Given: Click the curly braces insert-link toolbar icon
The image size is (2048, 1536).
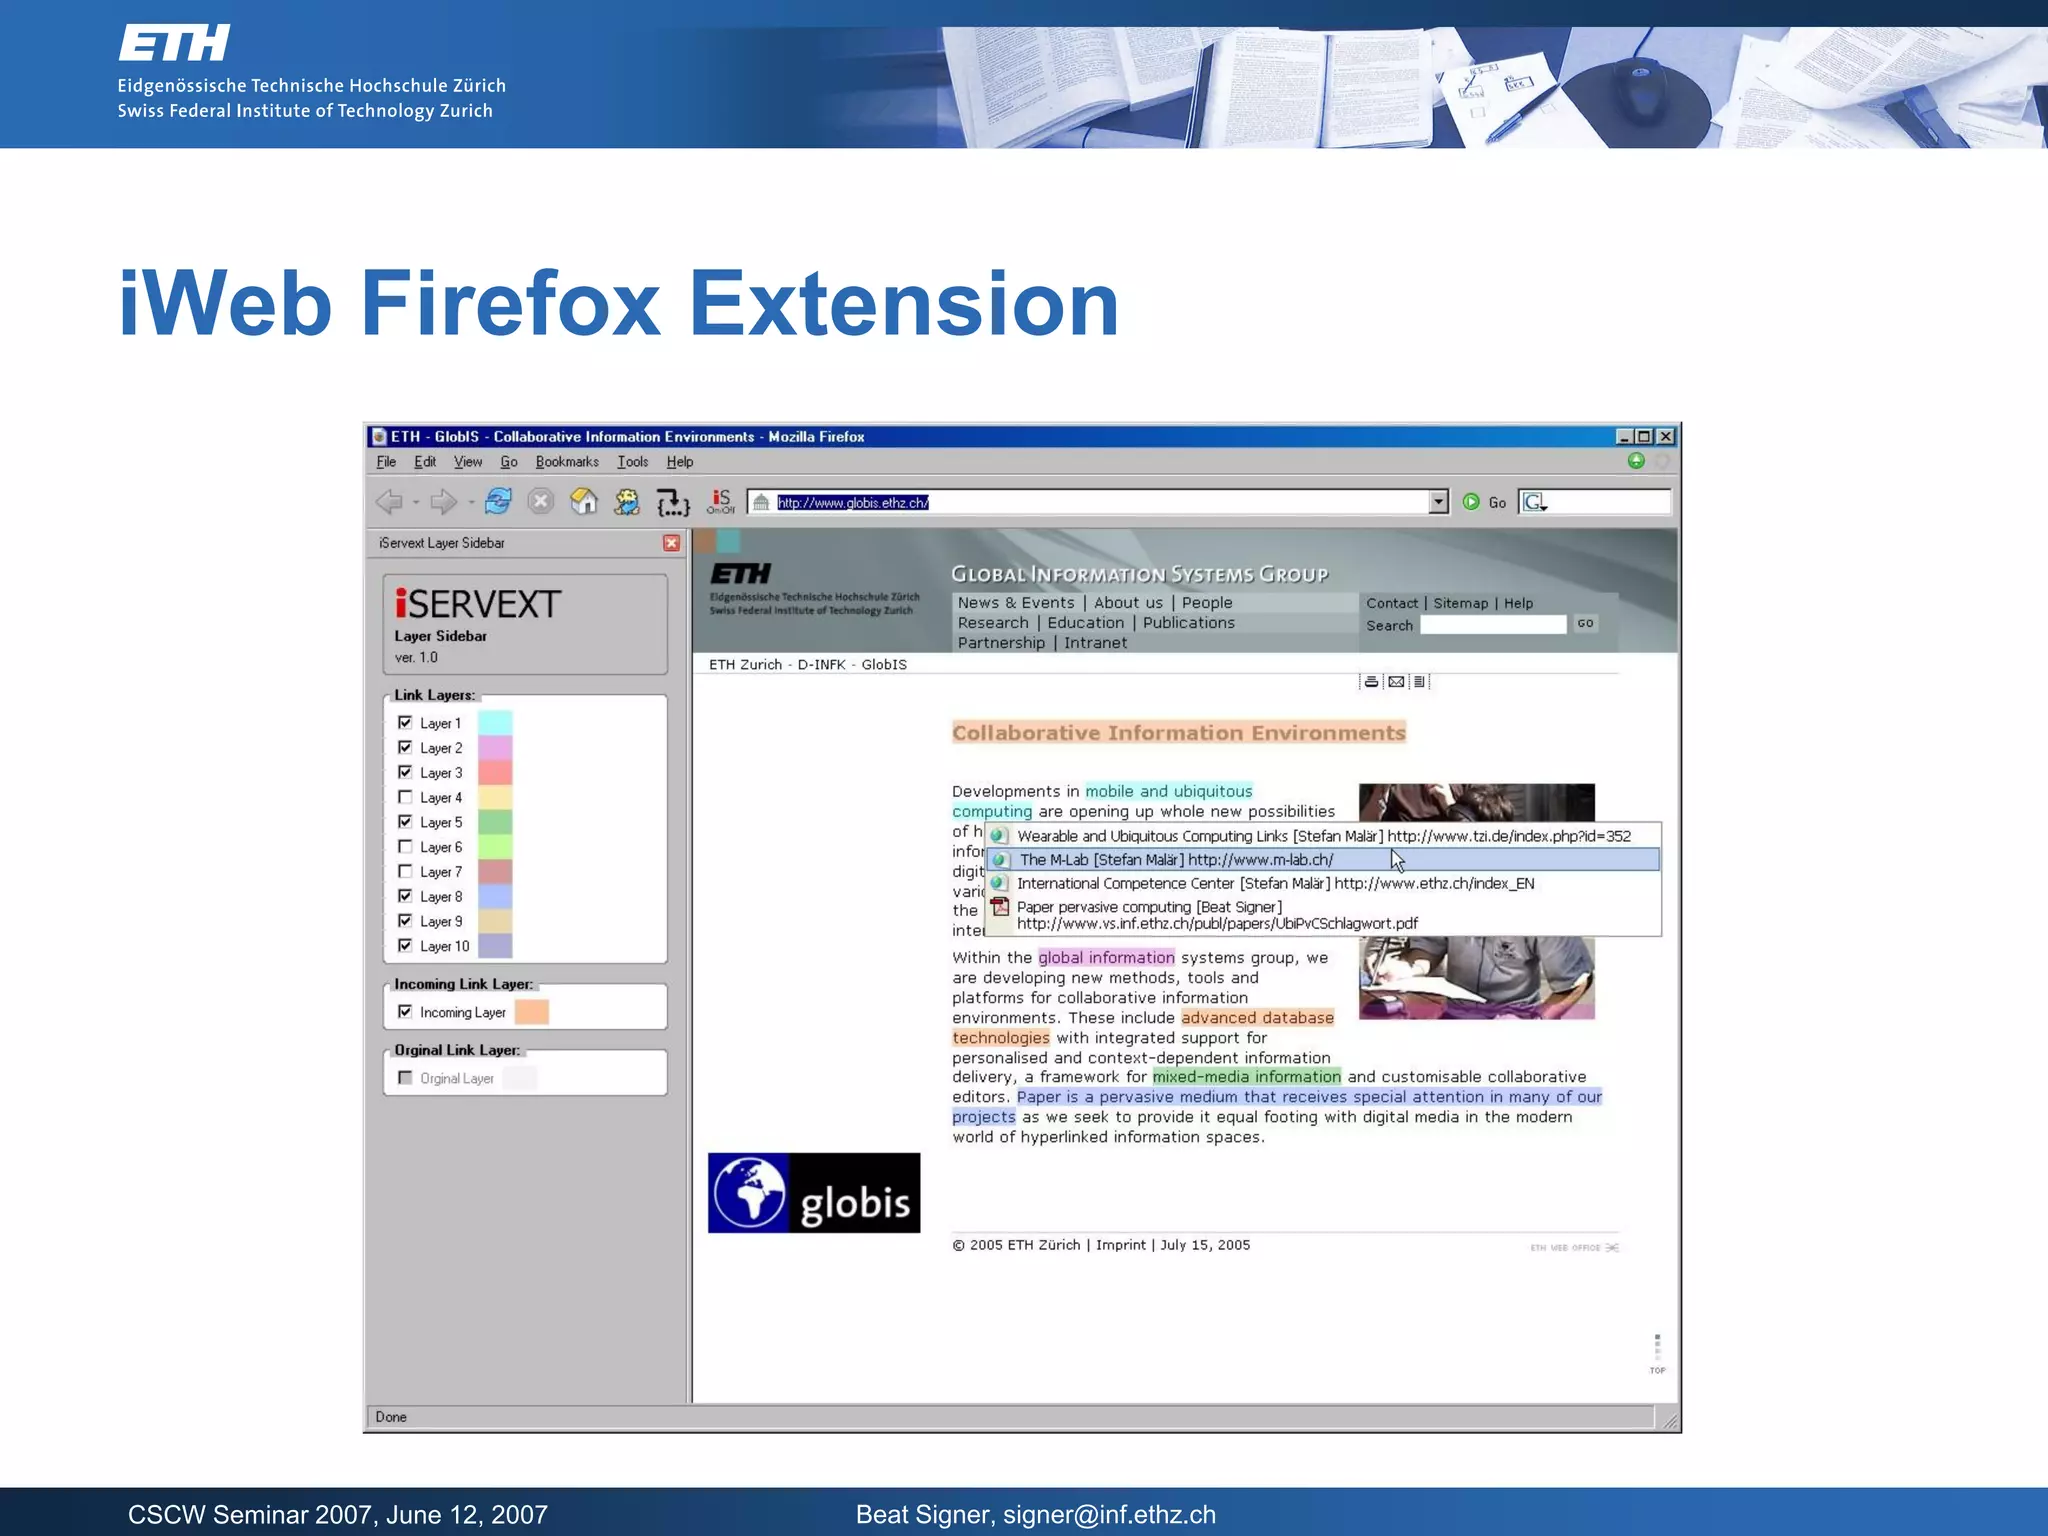Looking at the screenshot, I should click(x=673, y=502).
